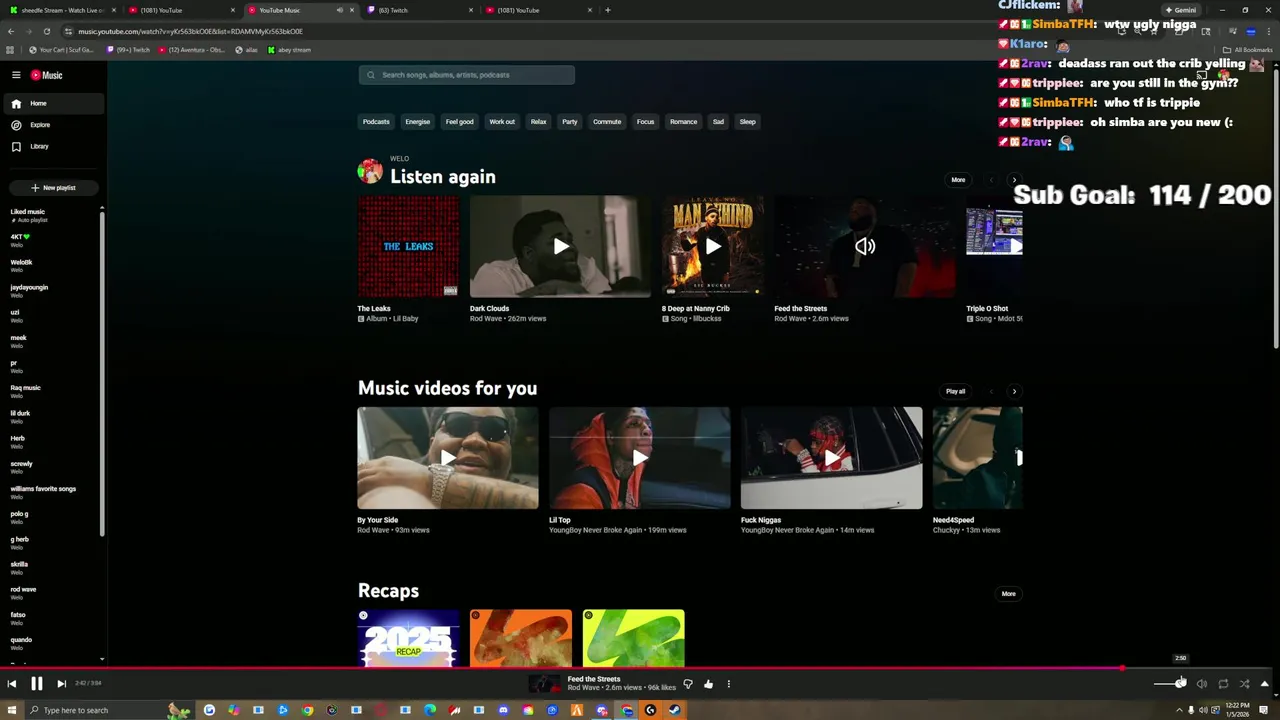Select the Feel good mood chip
This screenshot has width=1280, height=720.
pyautogui.click(x=460, y=122)
